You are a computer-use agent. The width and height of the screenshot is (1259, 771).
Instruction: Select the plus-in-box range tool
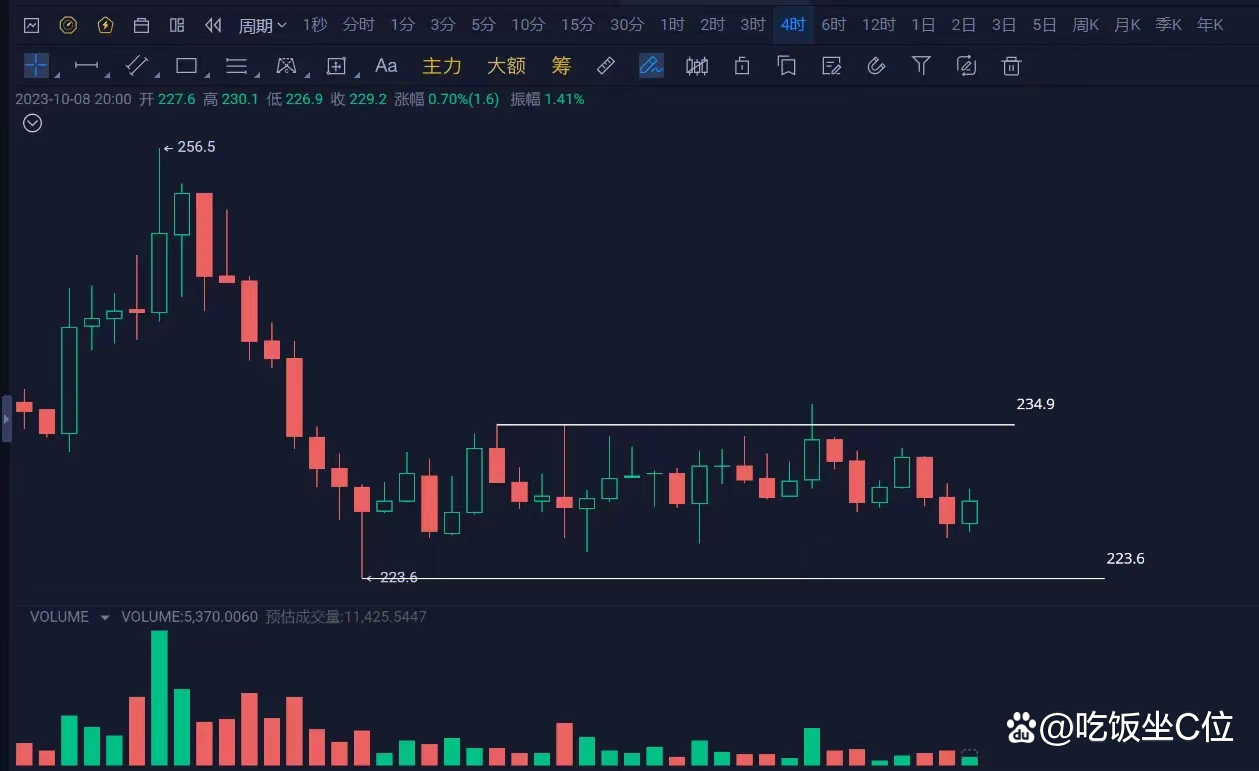336,66
